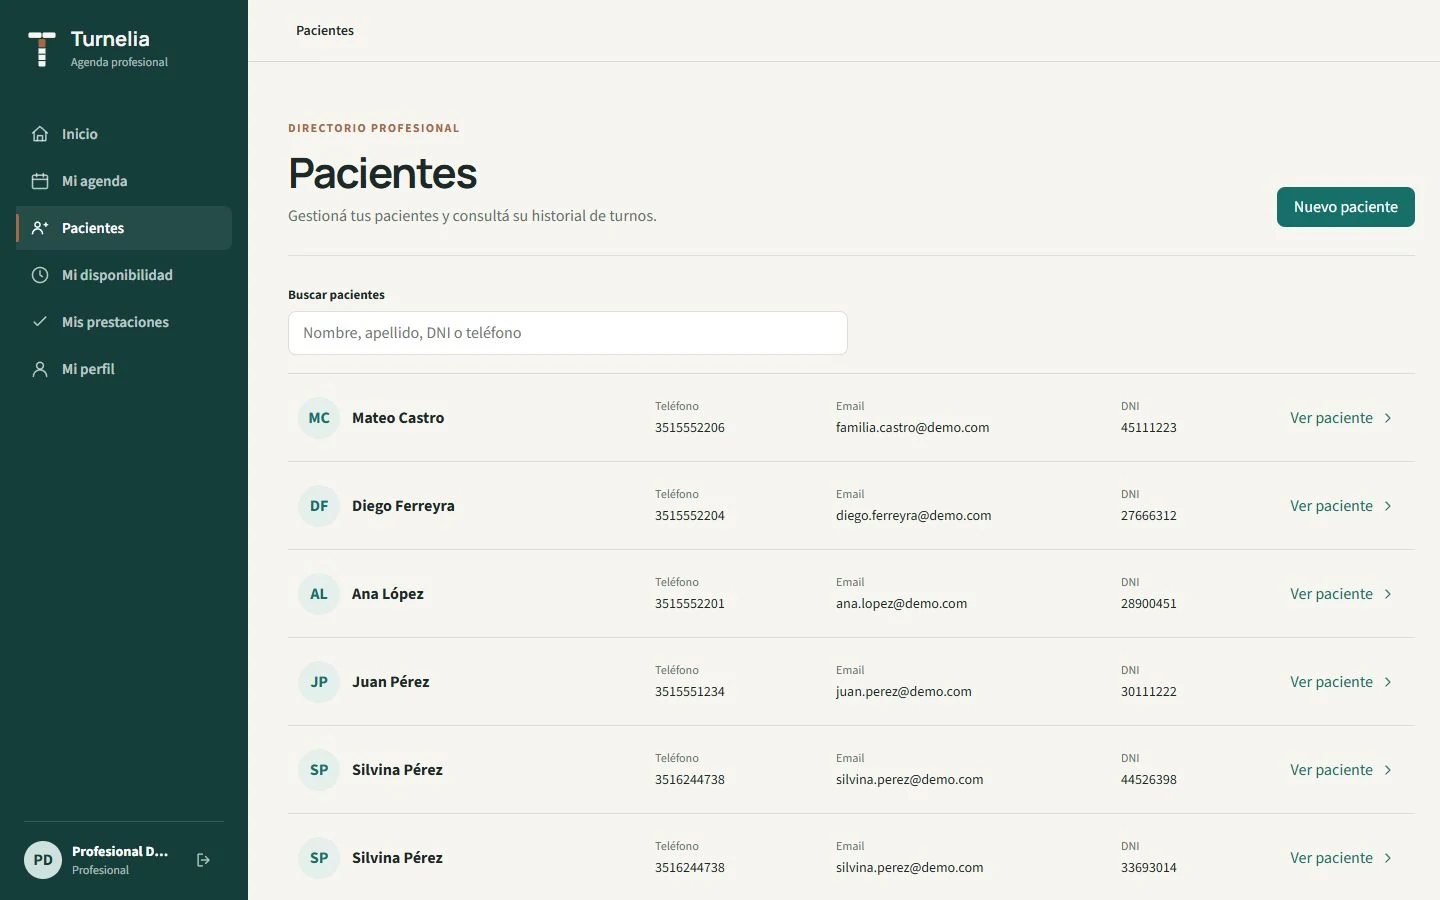Click the DF avatar of Diego Ferreyra

pyautogui.click(x=319, y=506)
